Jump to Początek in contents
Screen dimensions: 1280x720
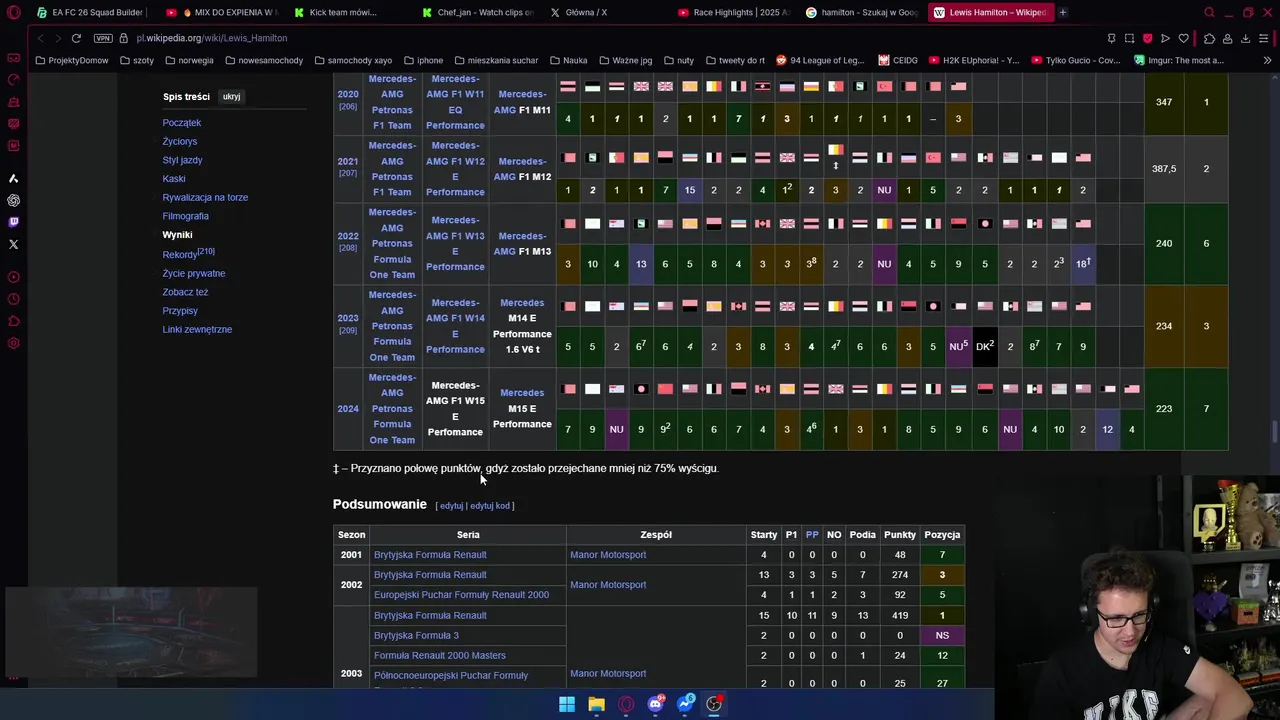pyautogui.click(x=182, y=123)
